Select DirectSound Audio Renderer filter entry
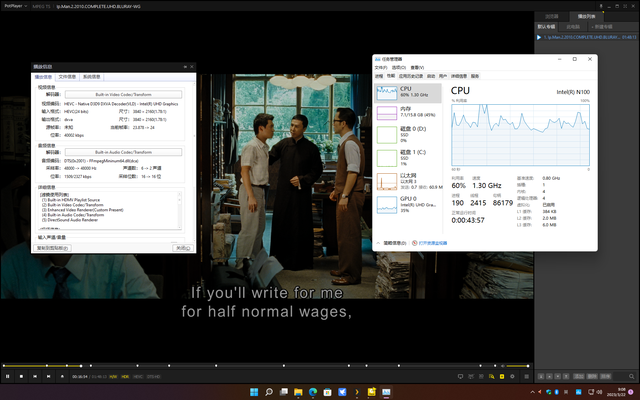Viewport: 640px width, 400px height. pos(70,220)
